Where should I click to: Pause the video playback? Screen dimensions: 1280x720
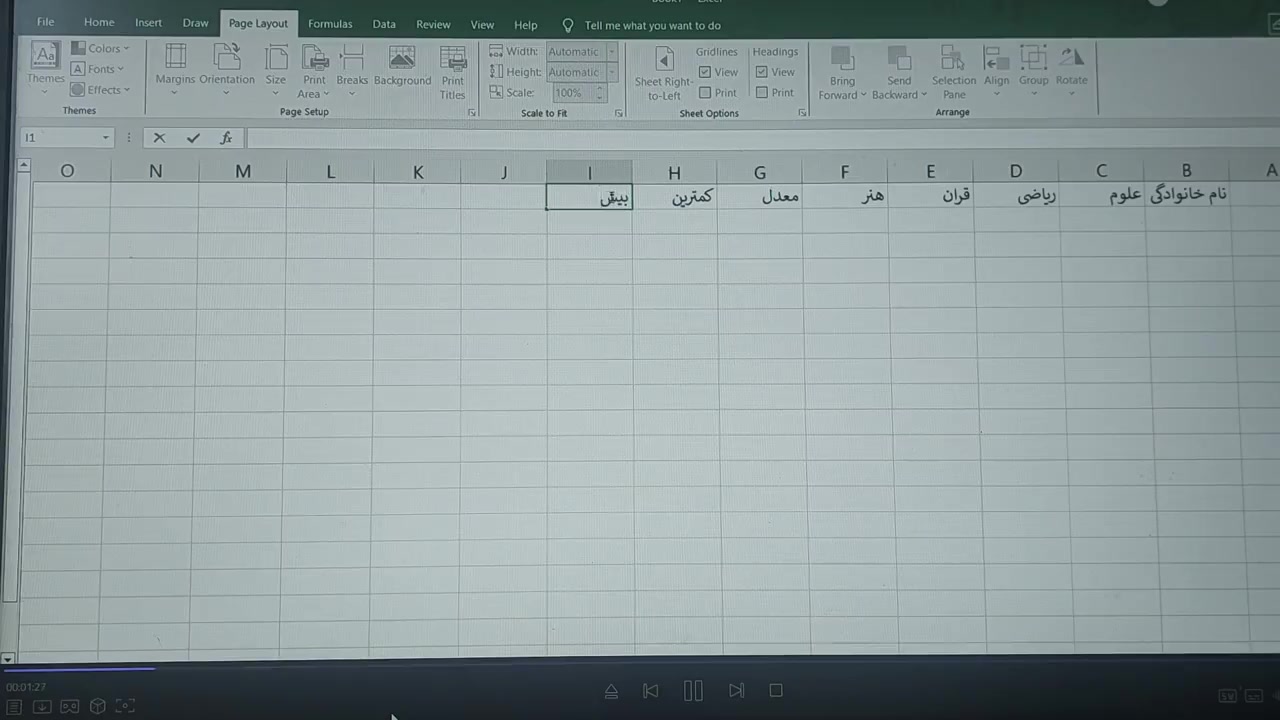pos(693,690)
